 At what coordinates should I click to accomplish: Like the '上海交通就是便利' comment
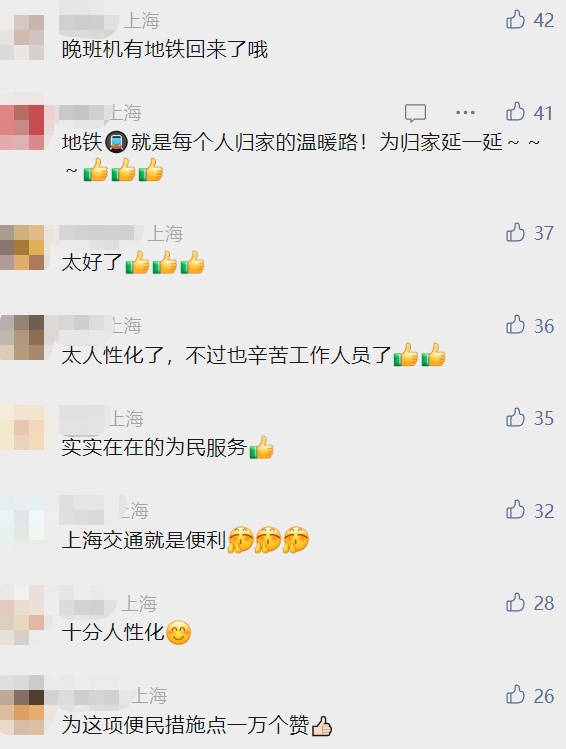pos(515,510)
